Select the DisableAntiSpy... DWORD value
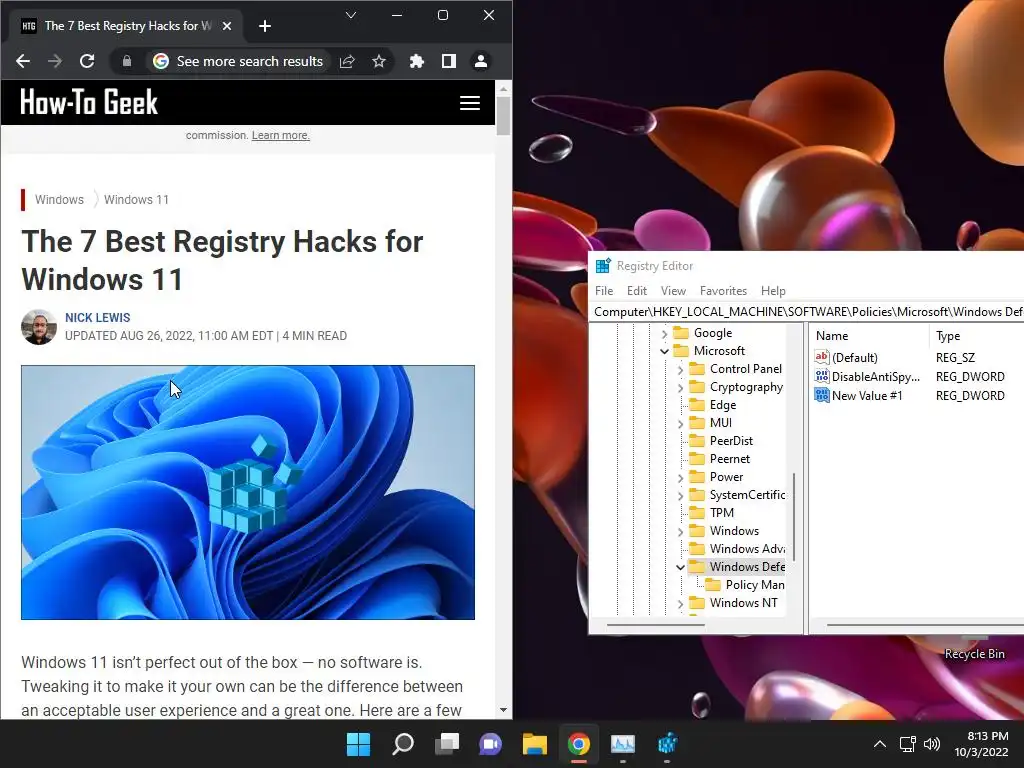 pos(875,377)
